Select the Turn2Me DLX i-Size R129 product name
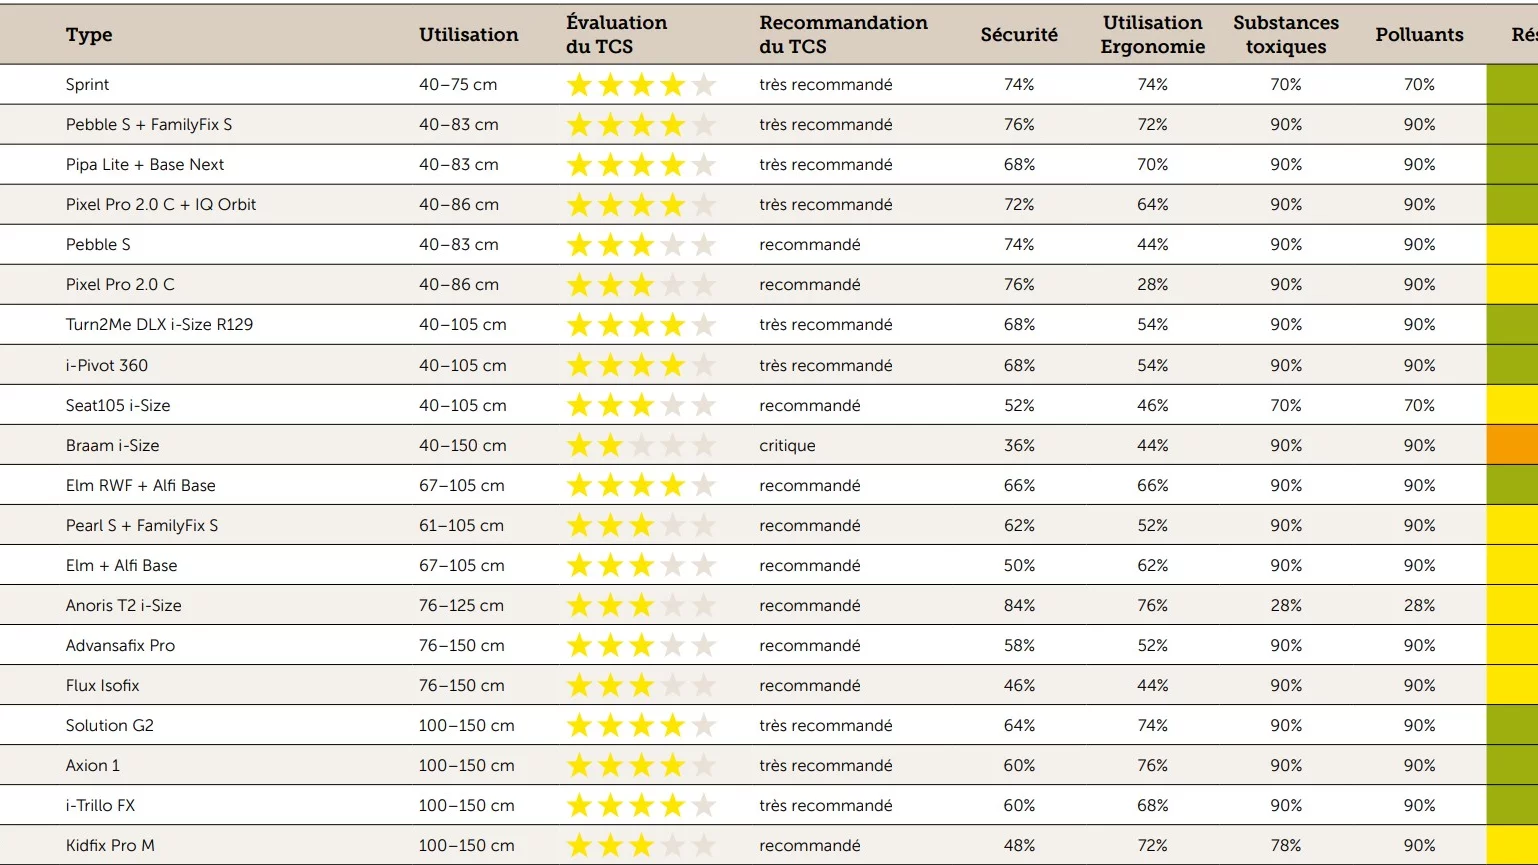The width and height of the screenshot is (1538, 865). point(159,325)
